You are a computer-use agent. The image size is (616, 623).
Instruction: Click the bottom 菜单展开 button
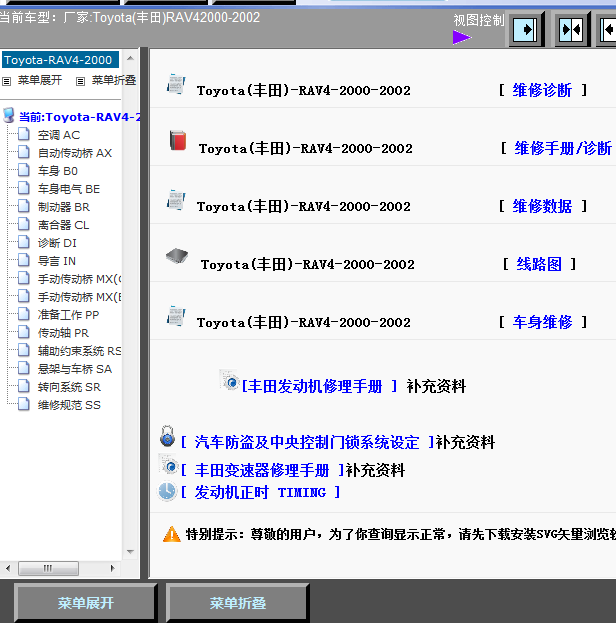[x=85, y=602]
